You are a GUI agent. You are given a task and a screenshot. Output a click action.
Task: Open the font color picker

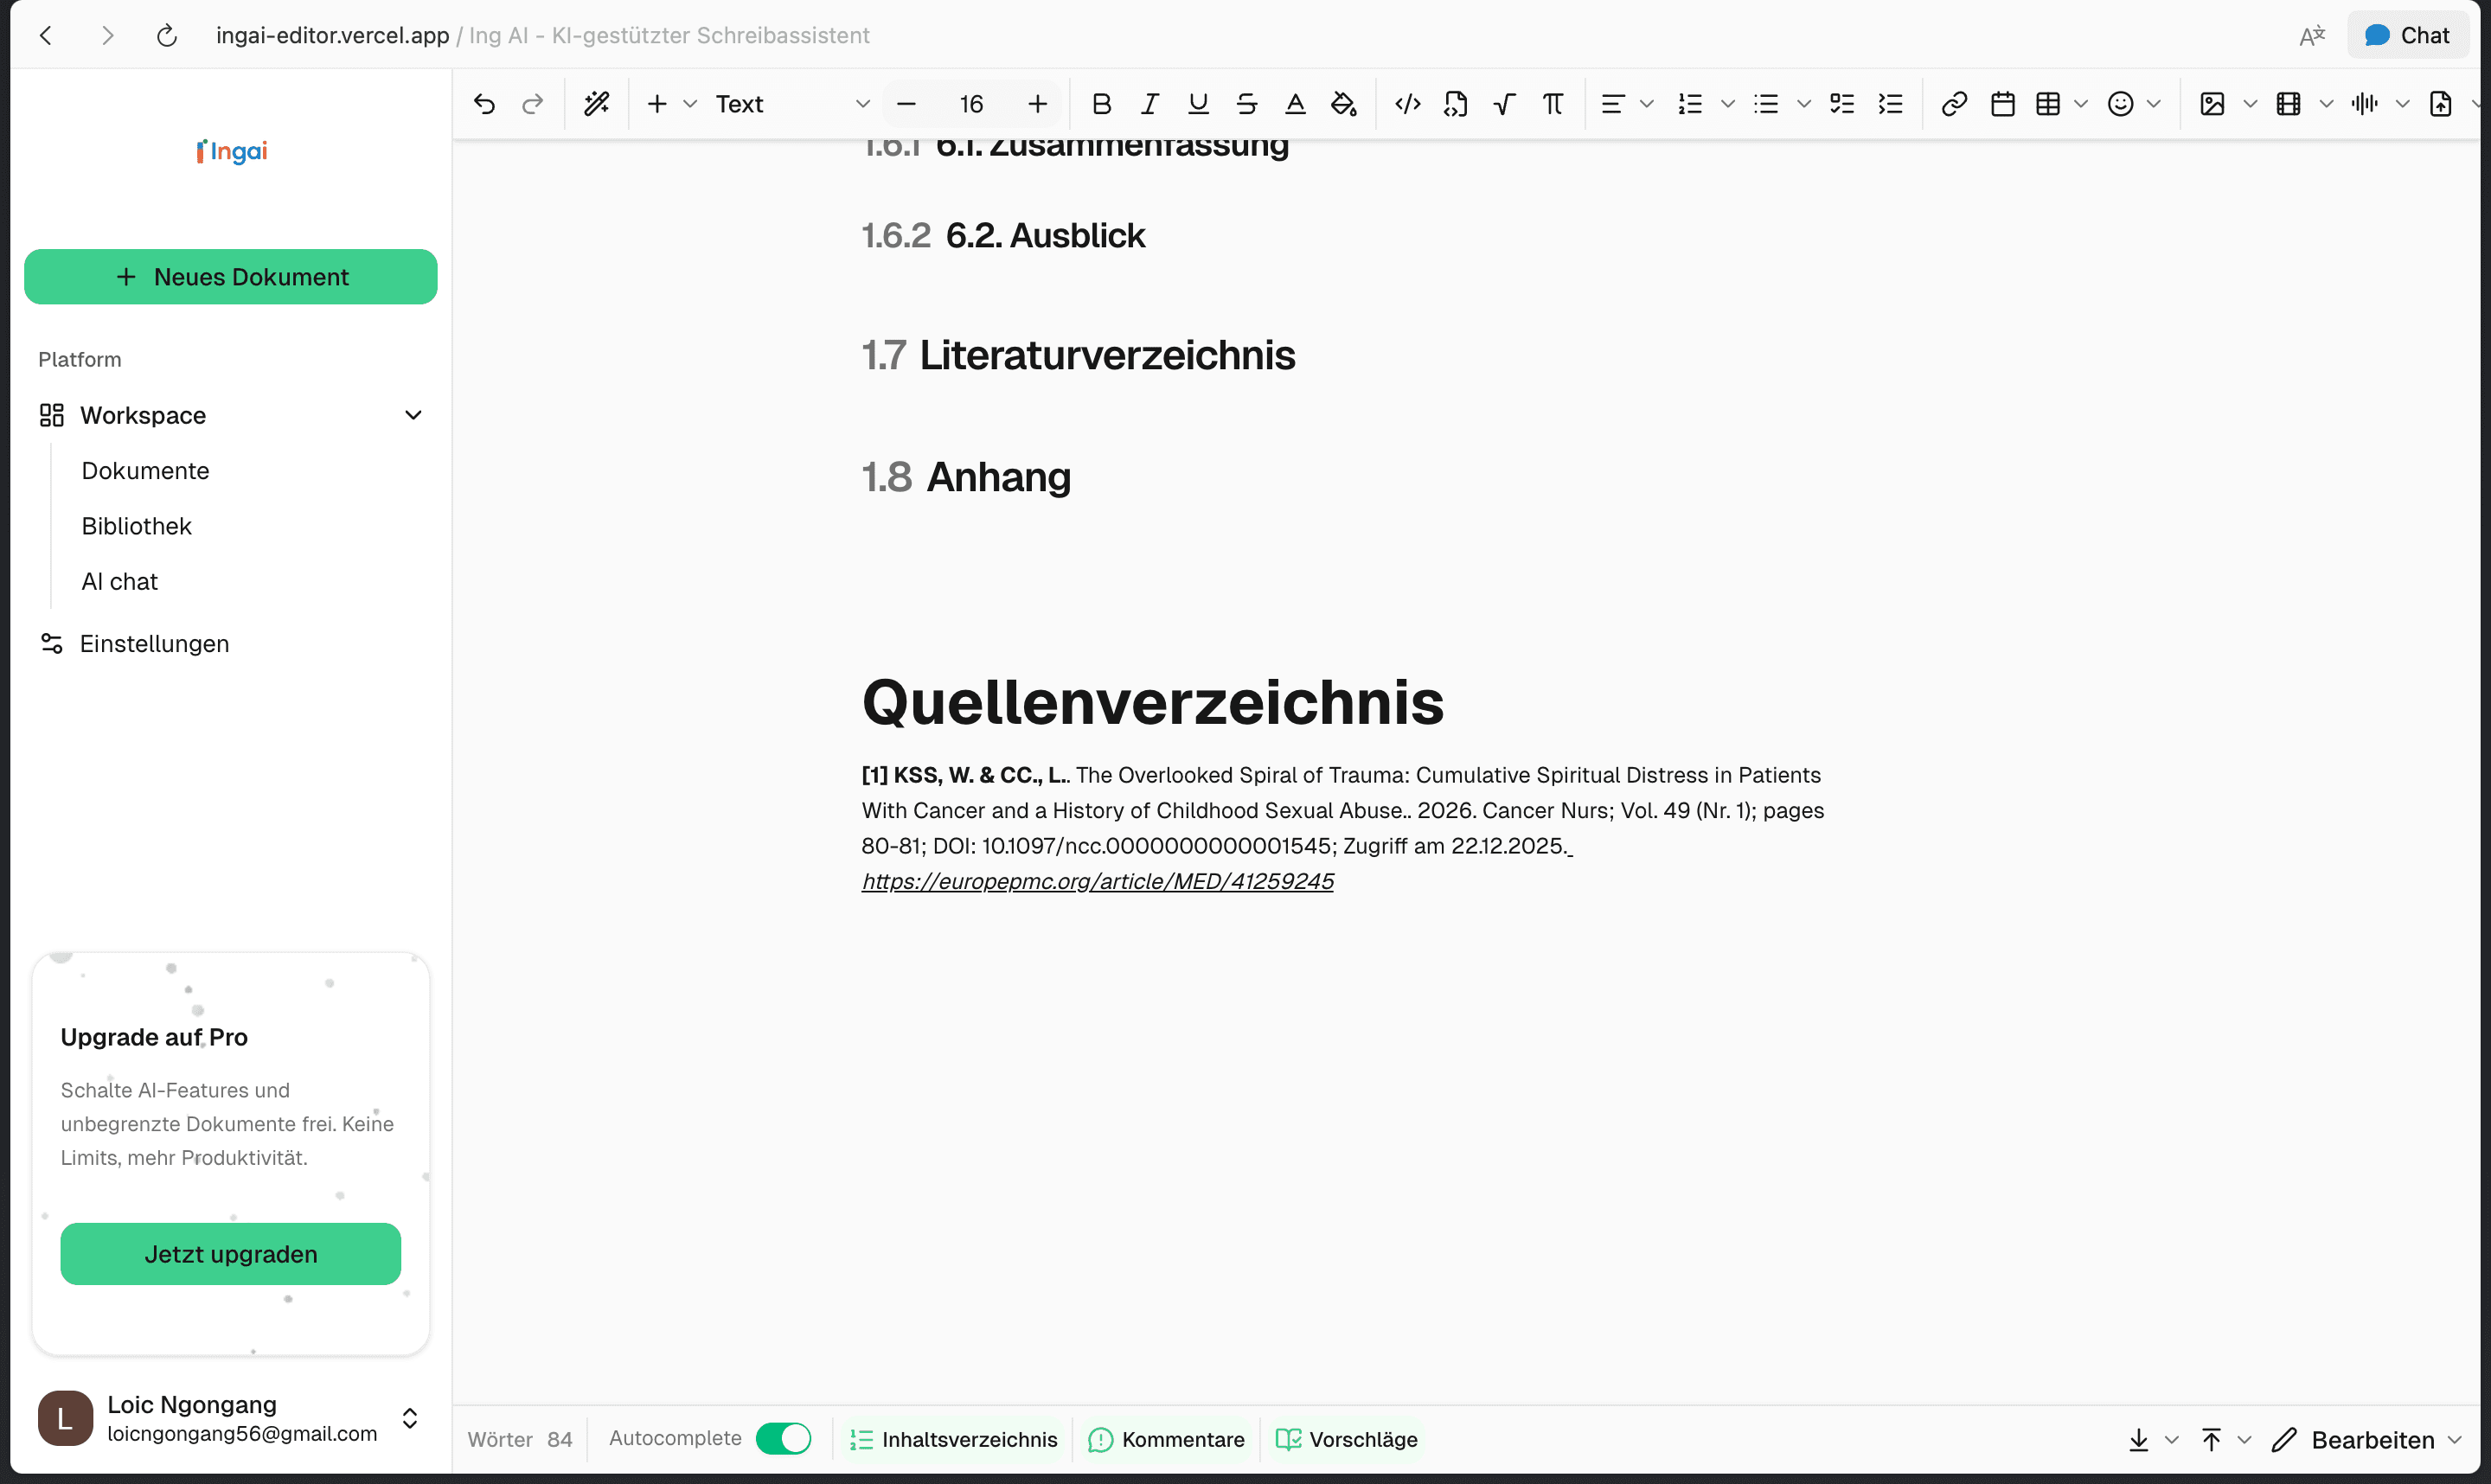point(1295,103)
